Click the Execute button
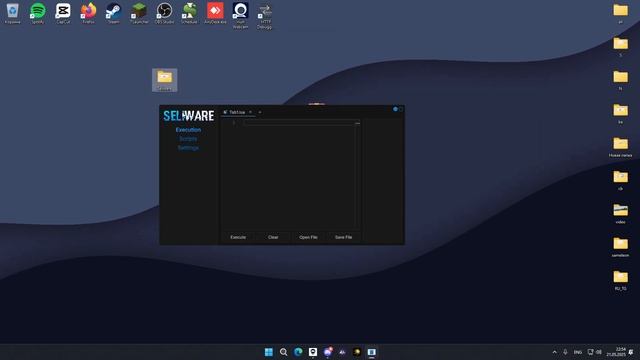The image size is (640, 360). (x=238, y=237)
